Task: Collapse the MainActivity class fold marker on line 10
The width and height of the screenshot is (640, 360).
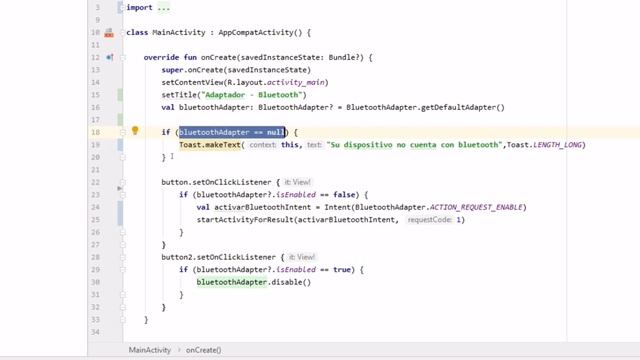Action: click(123, 33)
